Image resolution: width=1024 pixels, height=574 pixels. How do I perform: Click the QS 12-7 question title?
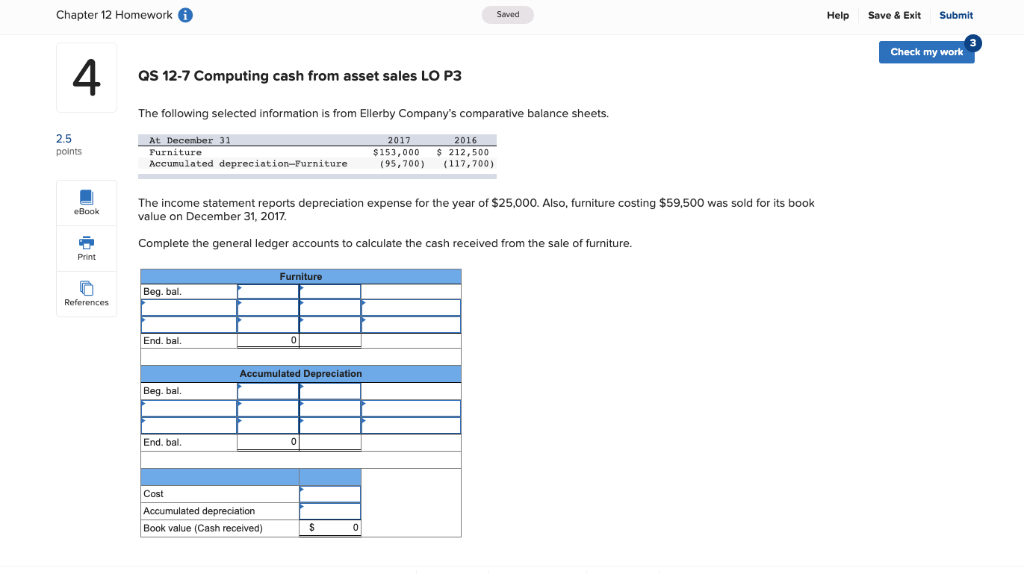tap(300, 76)
